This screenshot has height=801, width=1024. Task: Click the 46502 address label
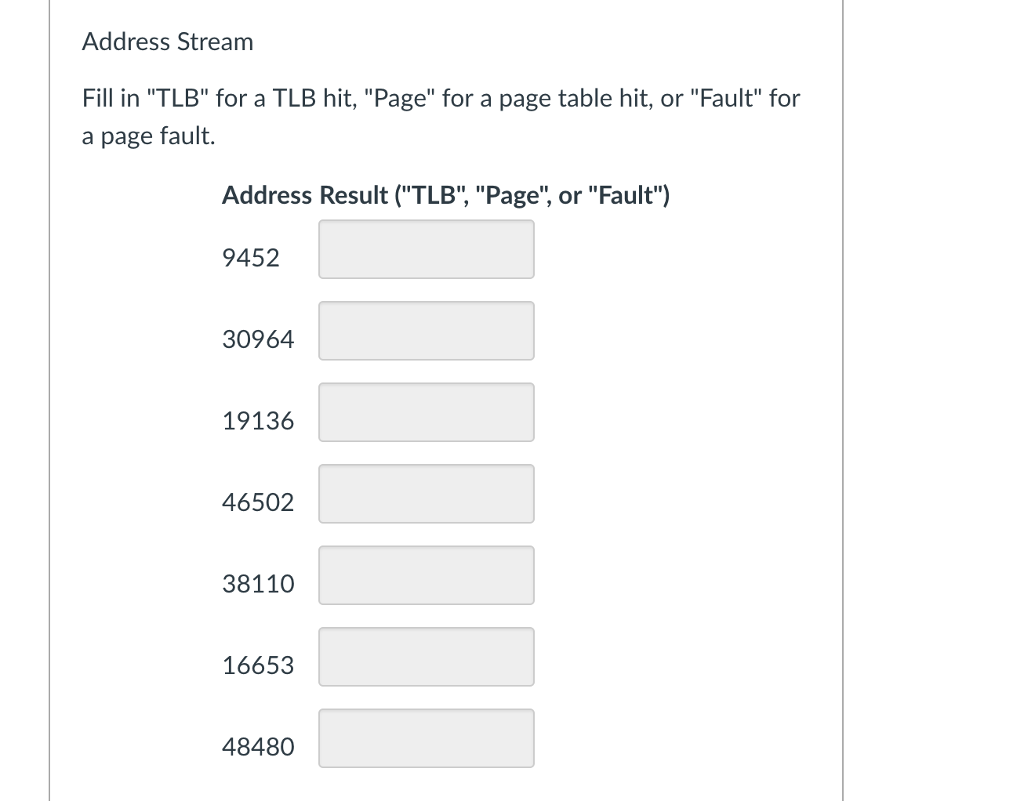click(258, 503)
